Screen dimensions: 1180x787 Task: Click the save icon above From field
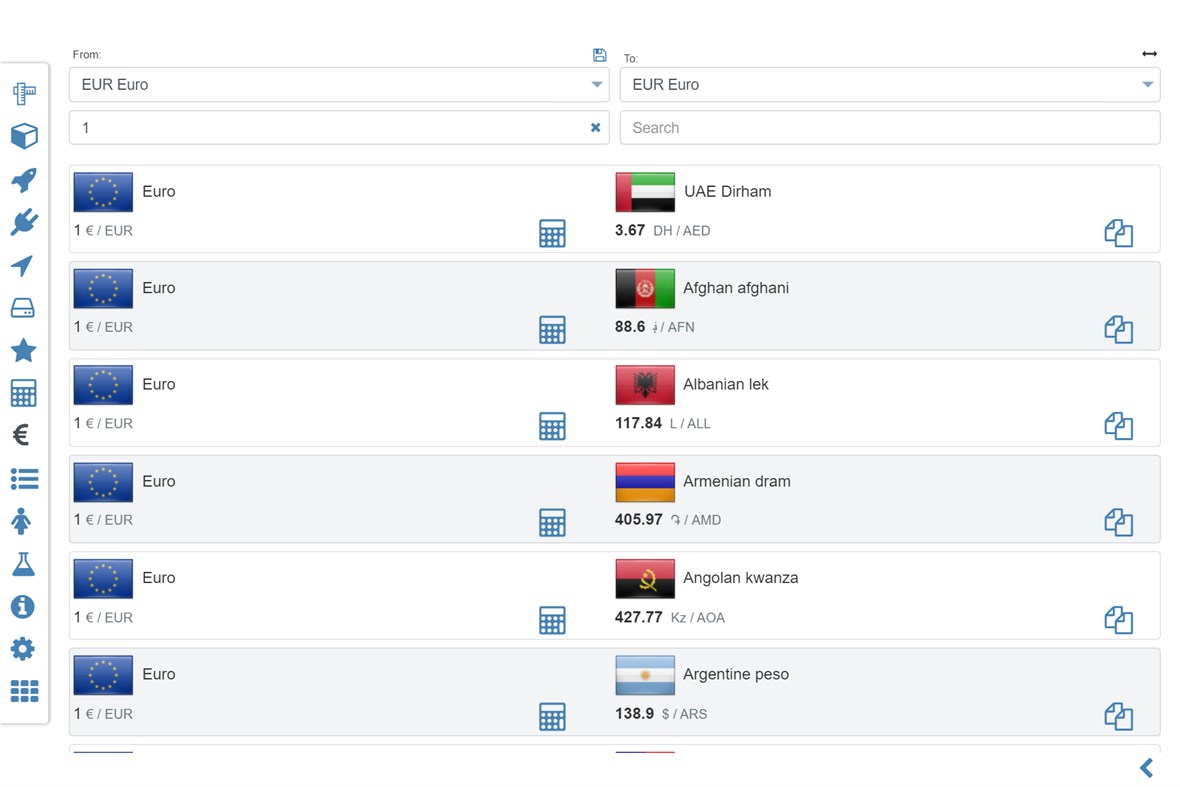pyautogui.click(x=599, y=55)
